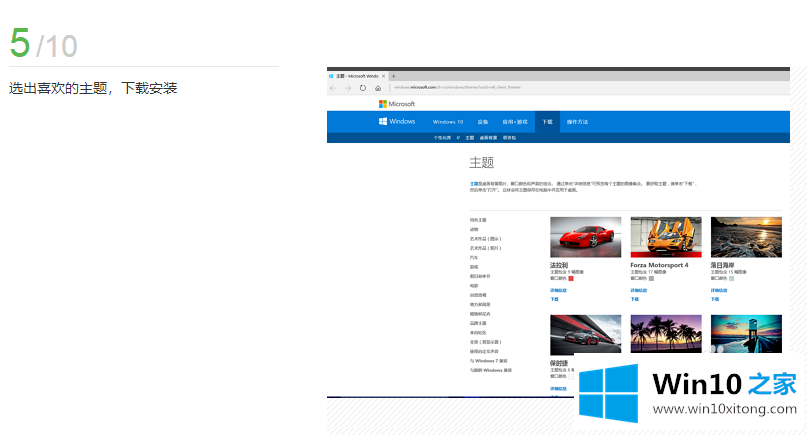
Task: Select the 动物 category in the sidebar
Action: pos(474,229)
